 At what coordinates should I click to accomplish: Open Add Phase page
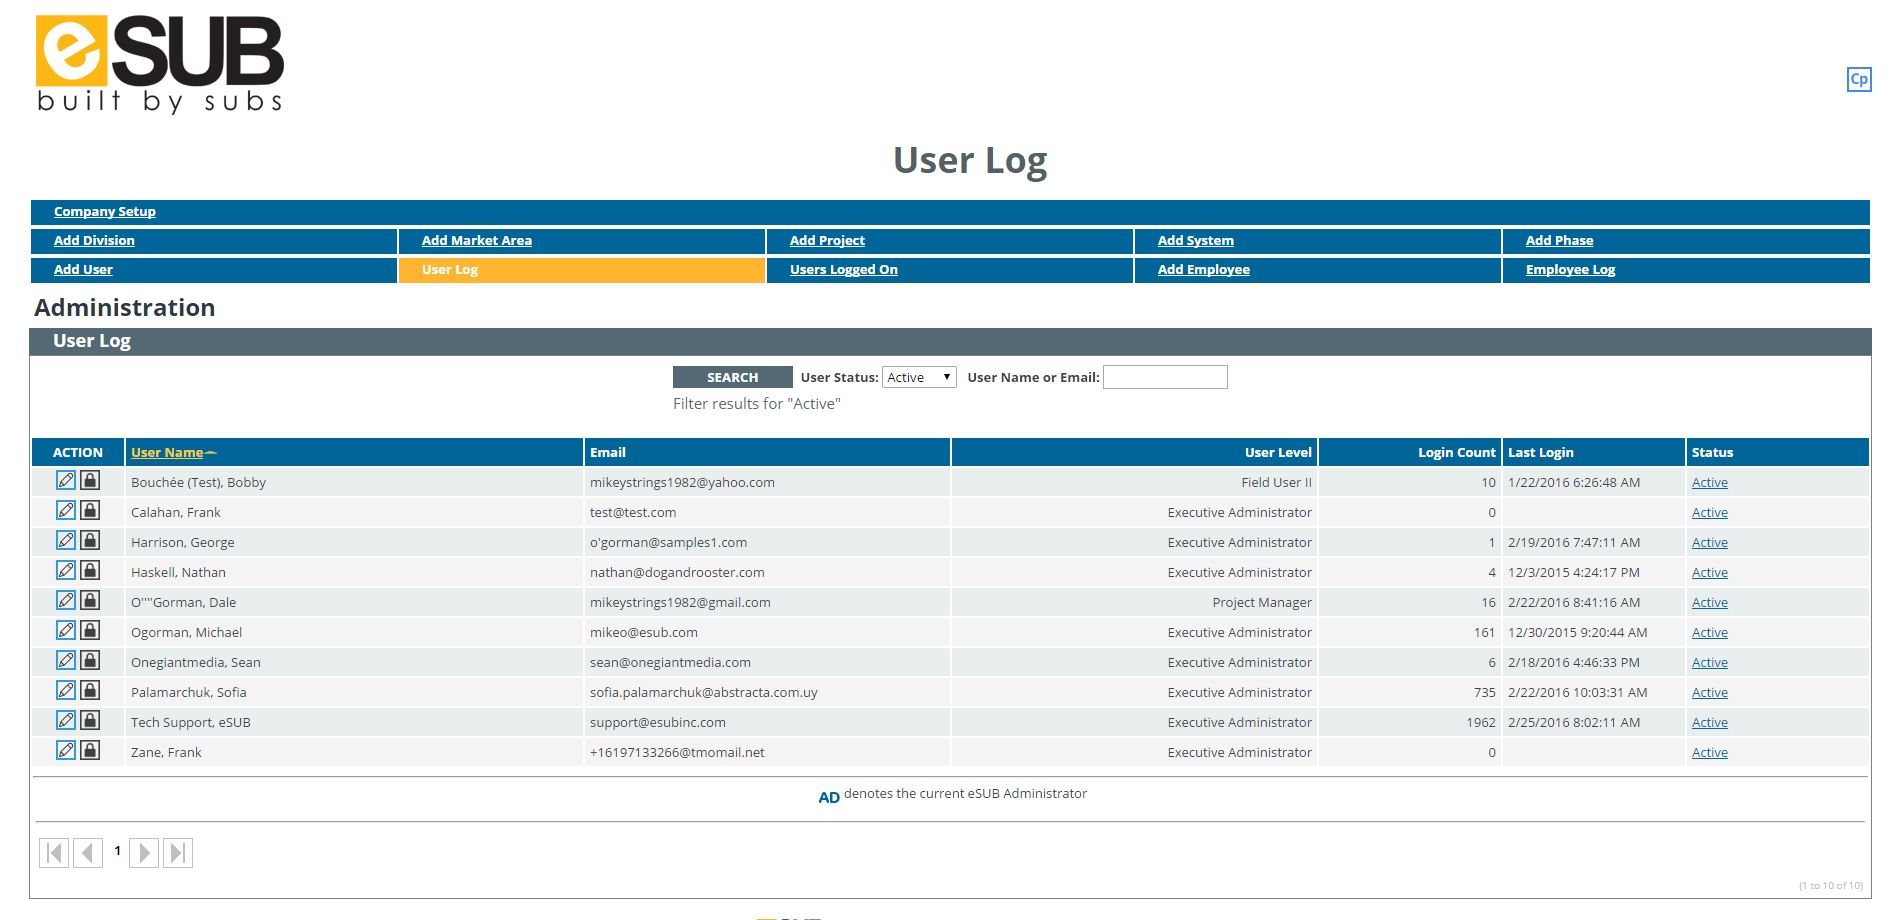[1560, 240]
